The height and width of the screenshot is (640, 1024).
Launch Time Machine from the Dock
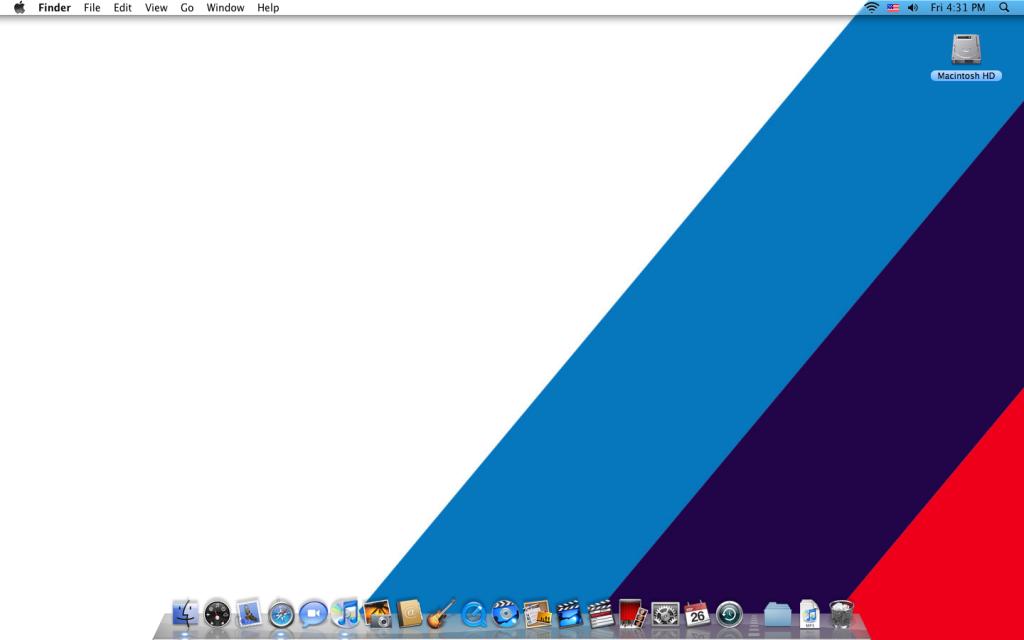pyautogui.click(x=729, y=613)
